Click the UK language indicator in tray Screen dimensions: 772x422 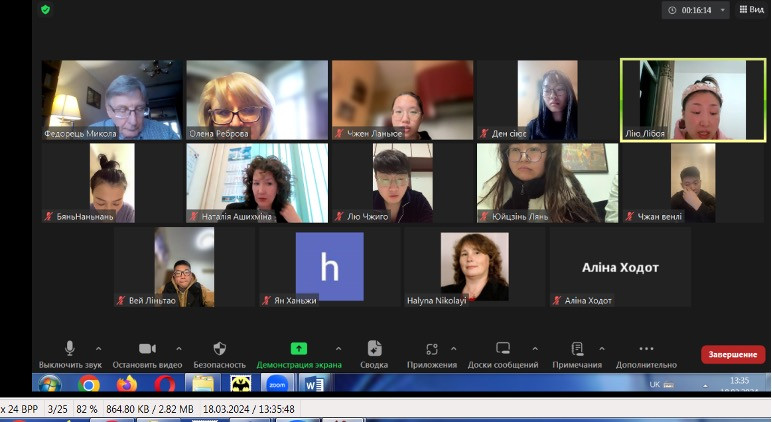[655, 384]
